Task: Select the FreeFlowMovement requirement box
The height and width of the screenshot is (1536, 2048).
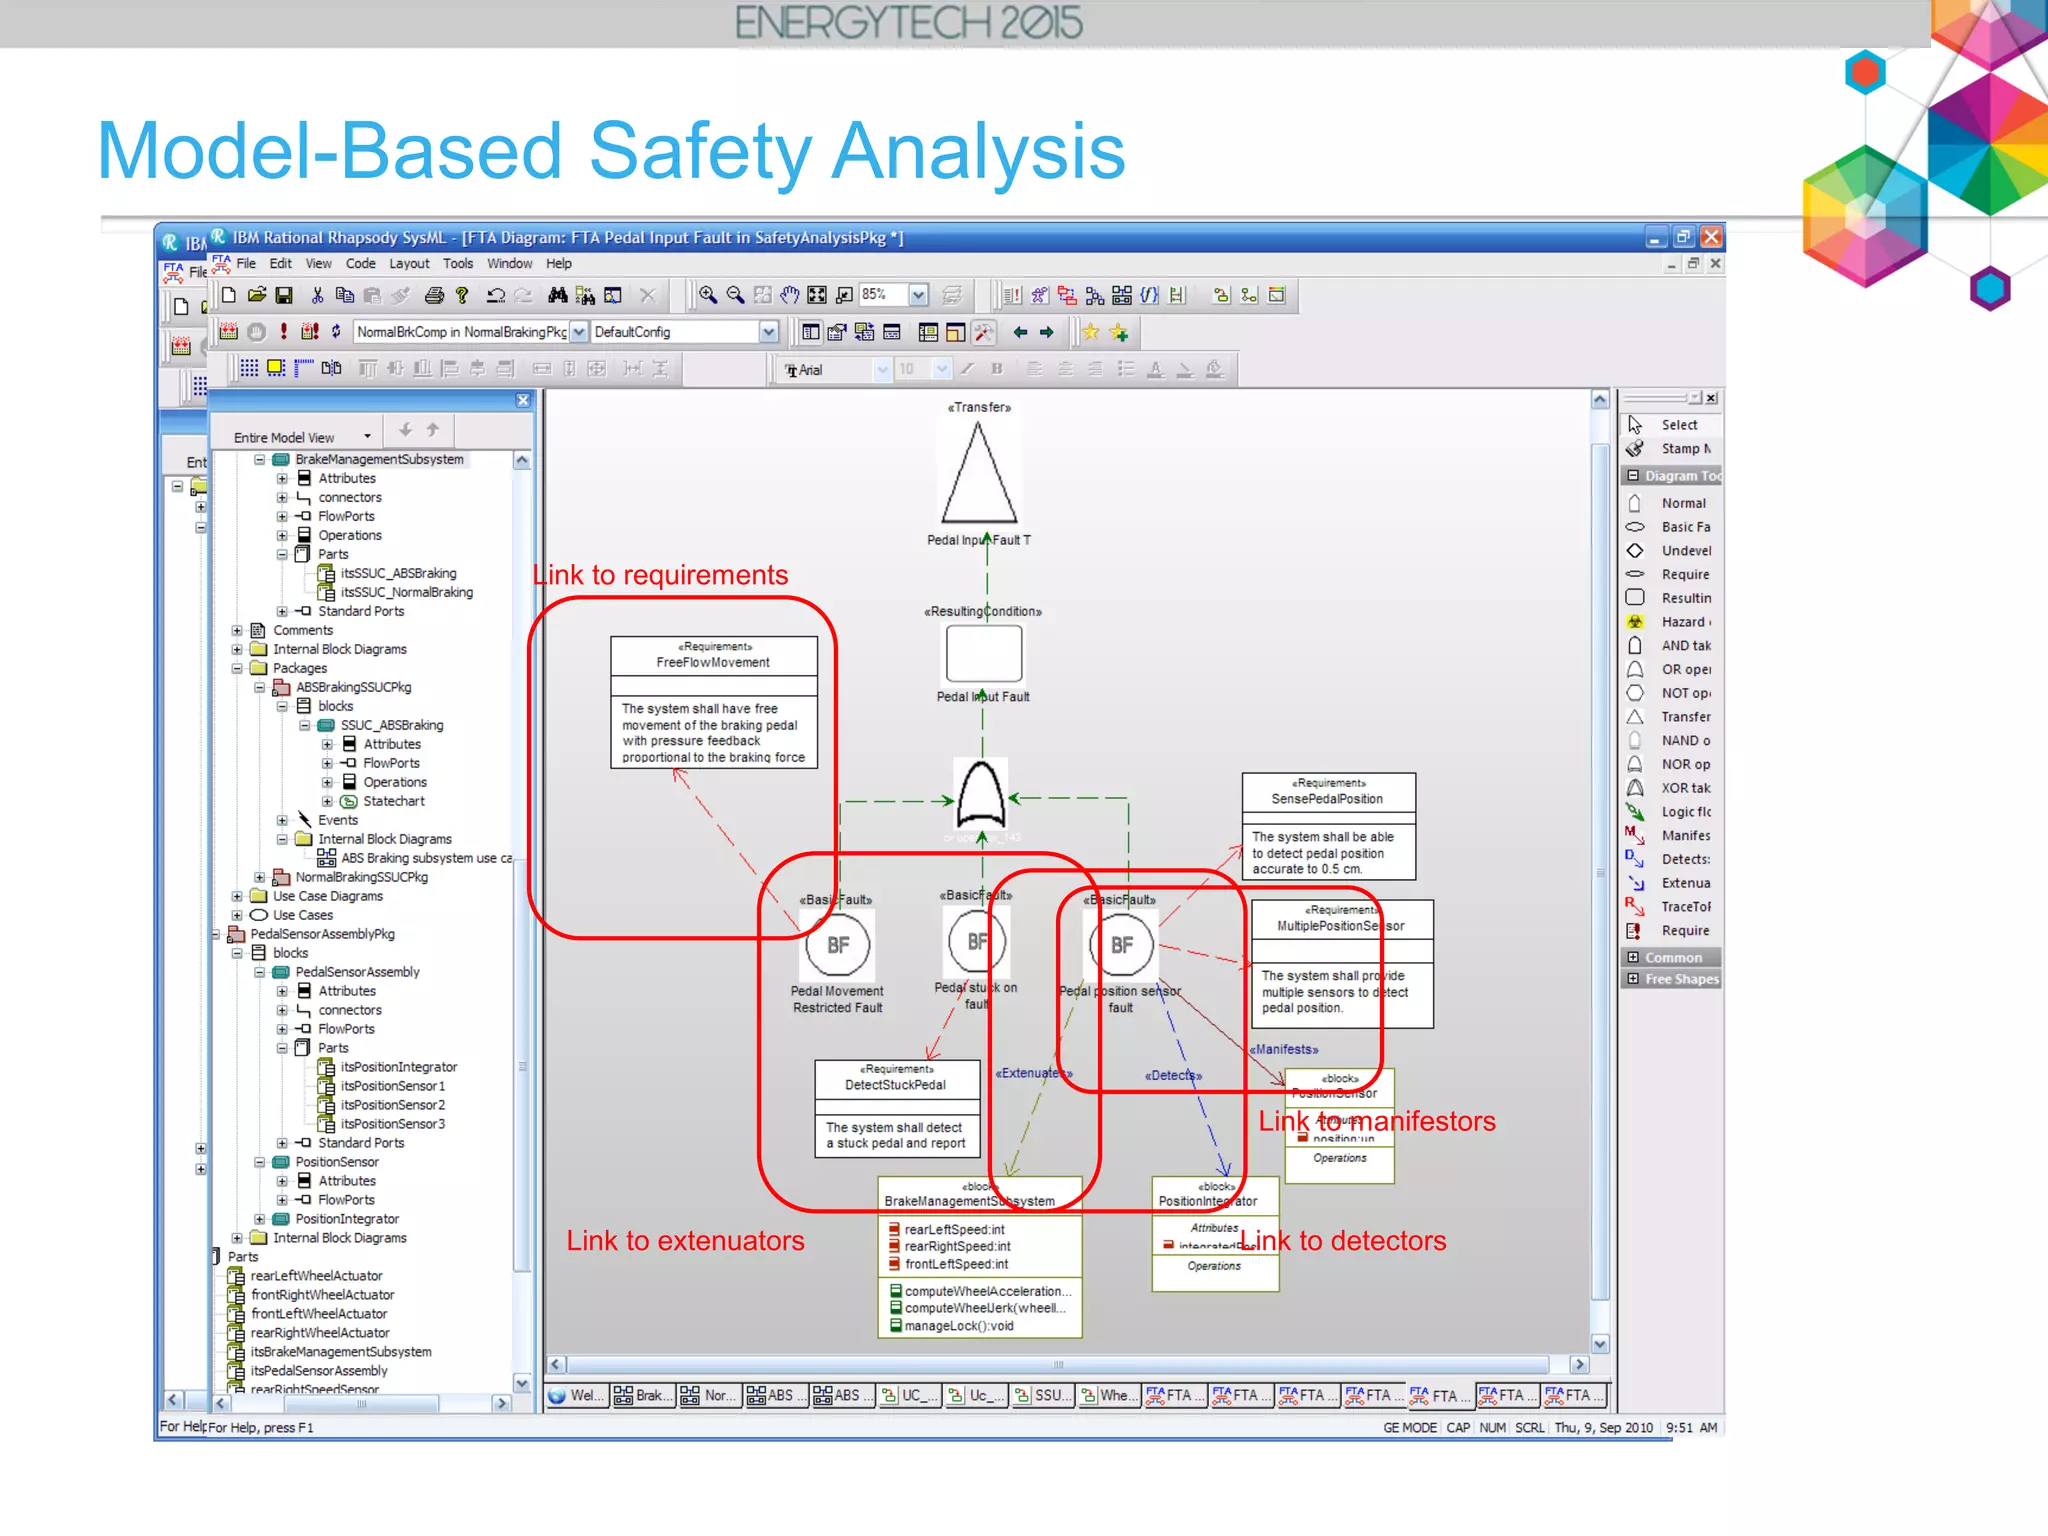Action: (713, 702)
